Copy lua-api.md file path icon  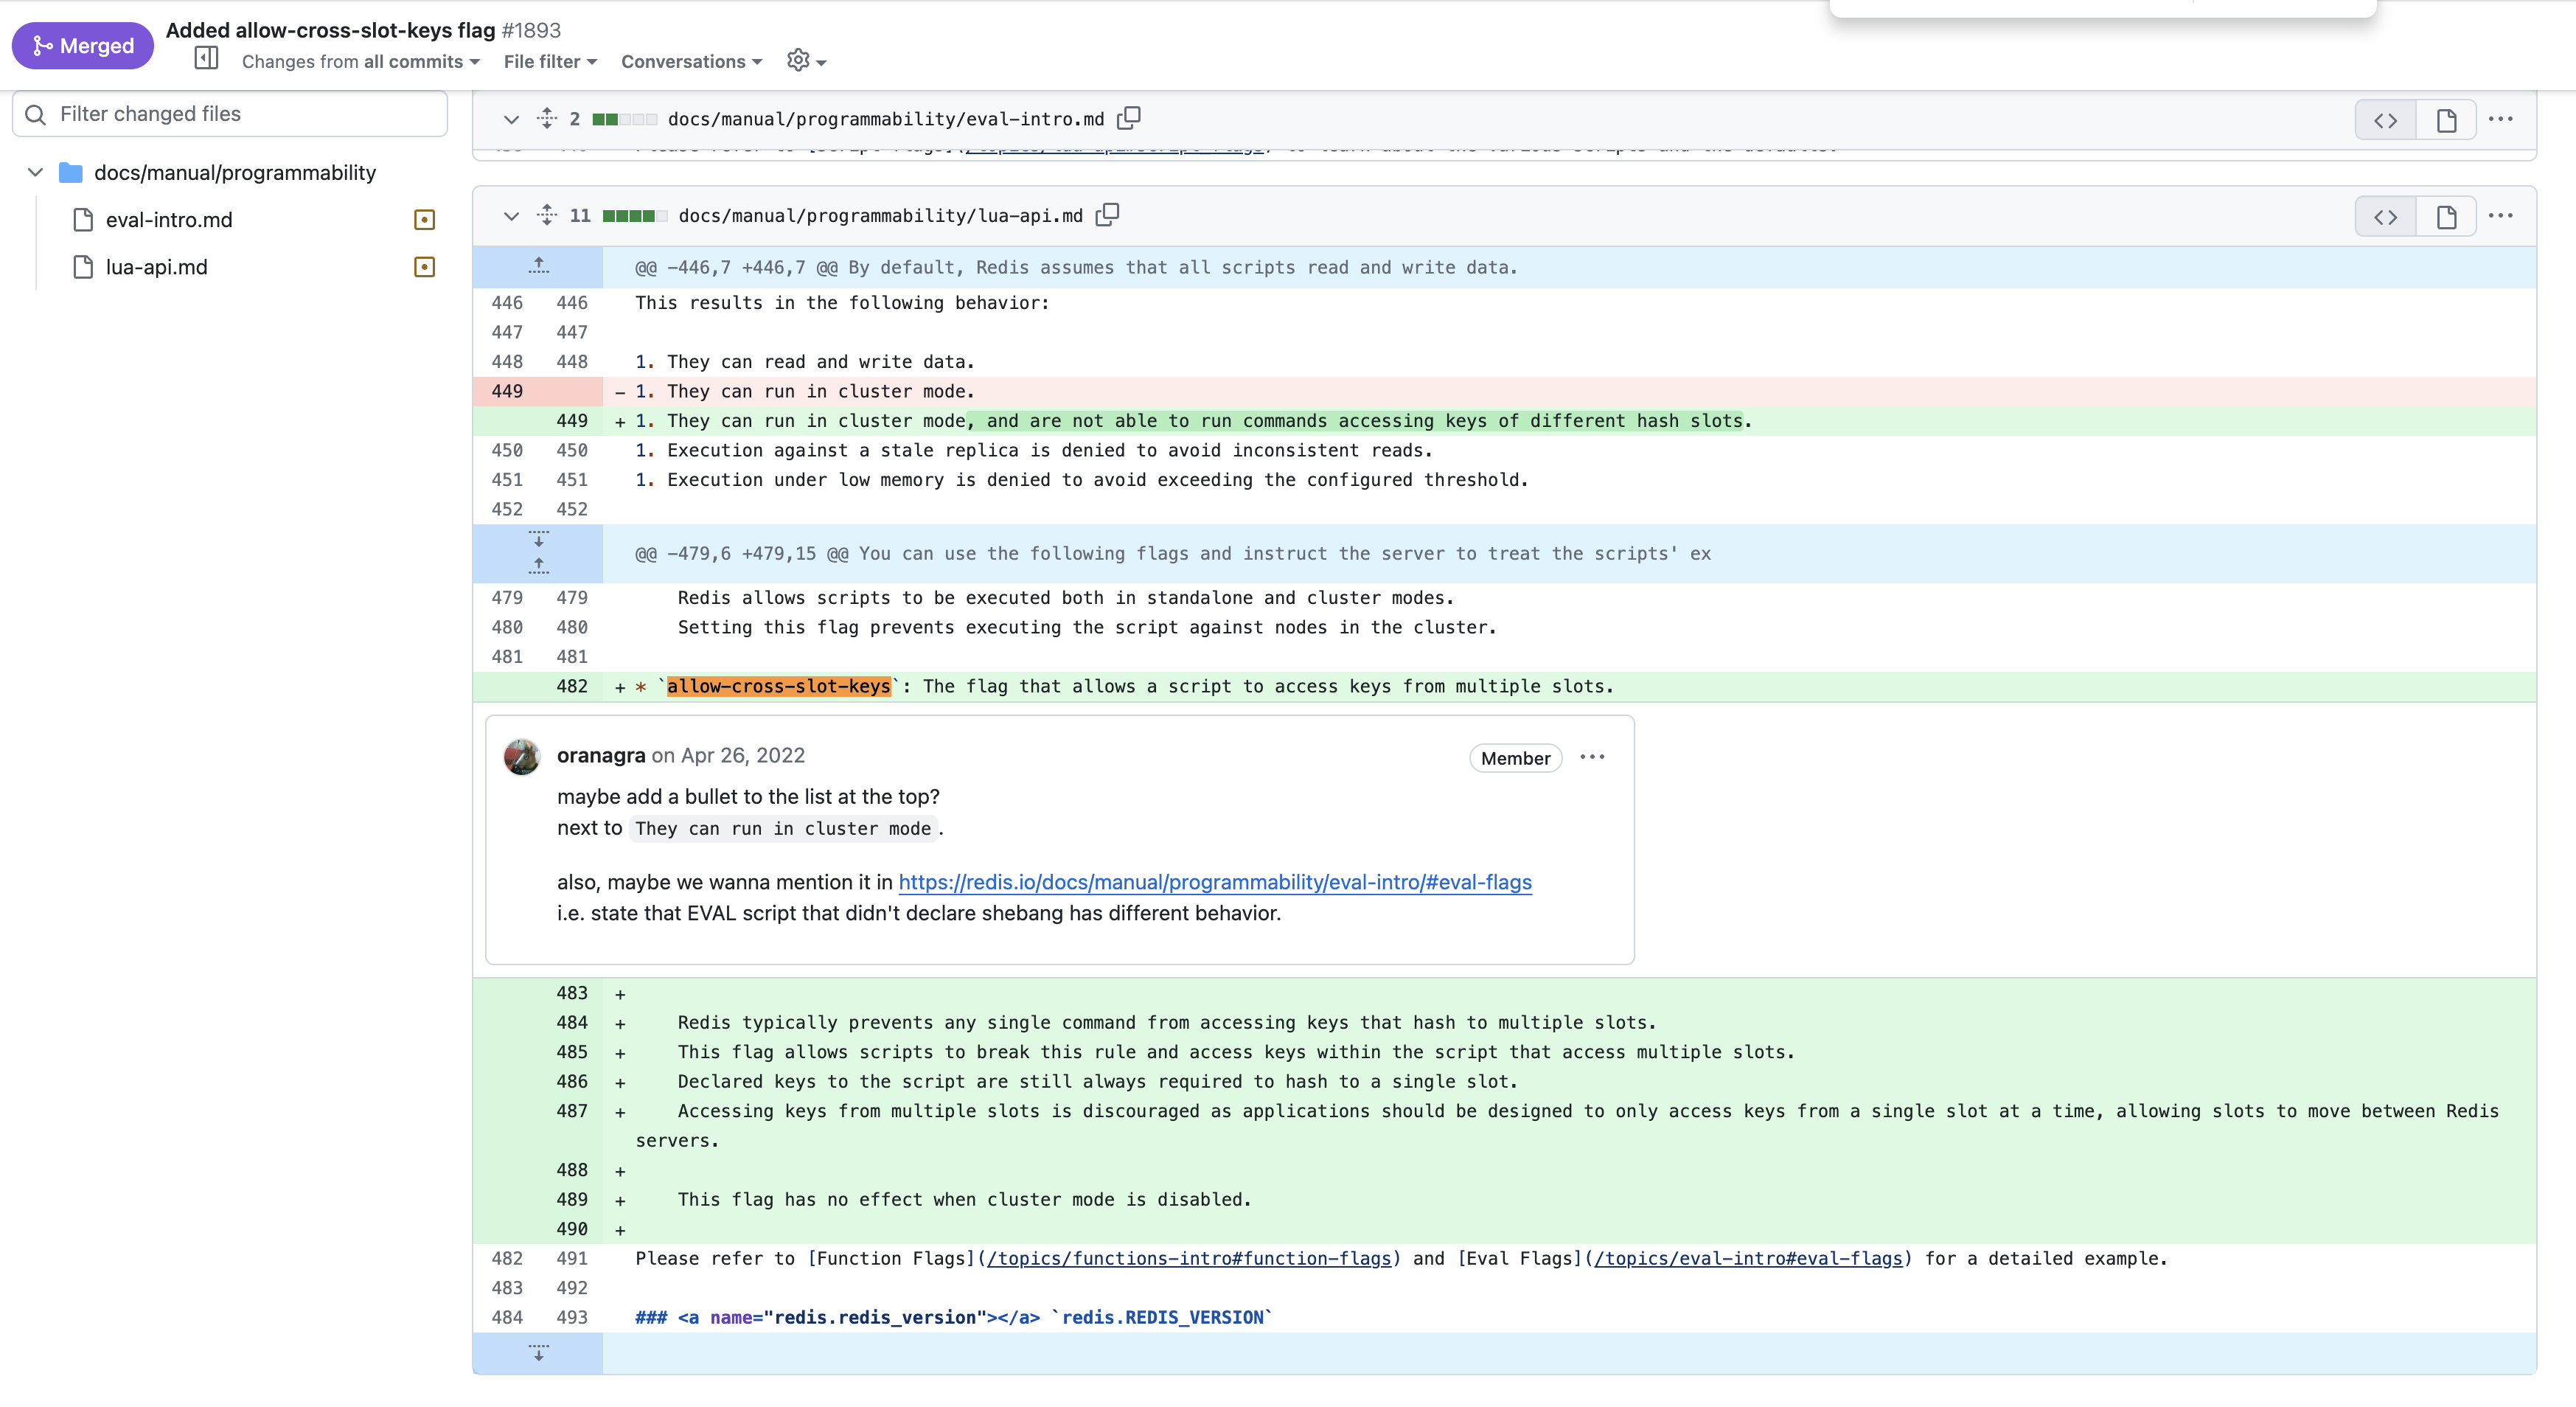(x=1107, y=215)
